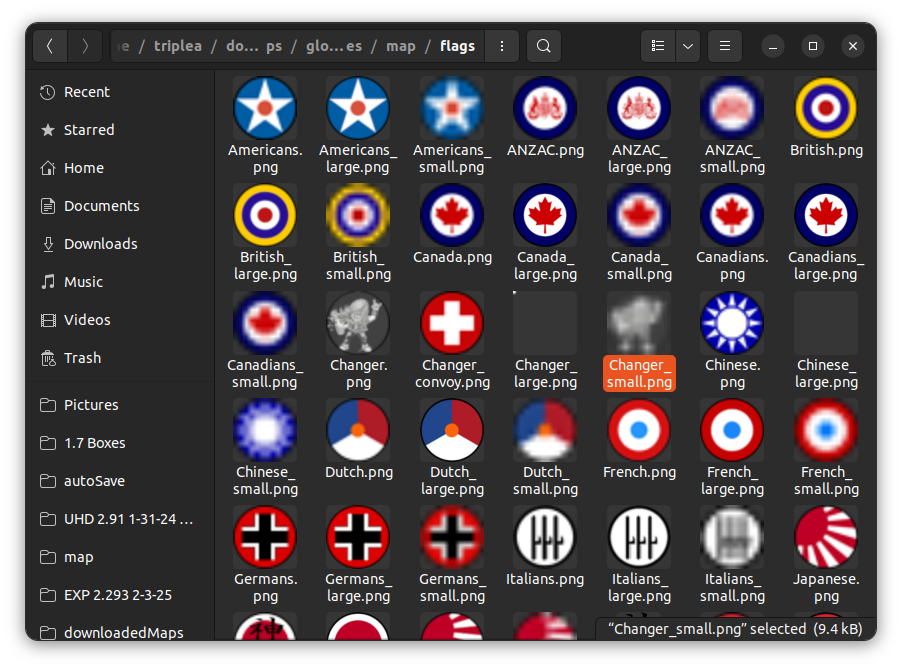Open the 1.7 Boxes bookmark
Viewport: 902px width, 669px height.
click(120, 443)
